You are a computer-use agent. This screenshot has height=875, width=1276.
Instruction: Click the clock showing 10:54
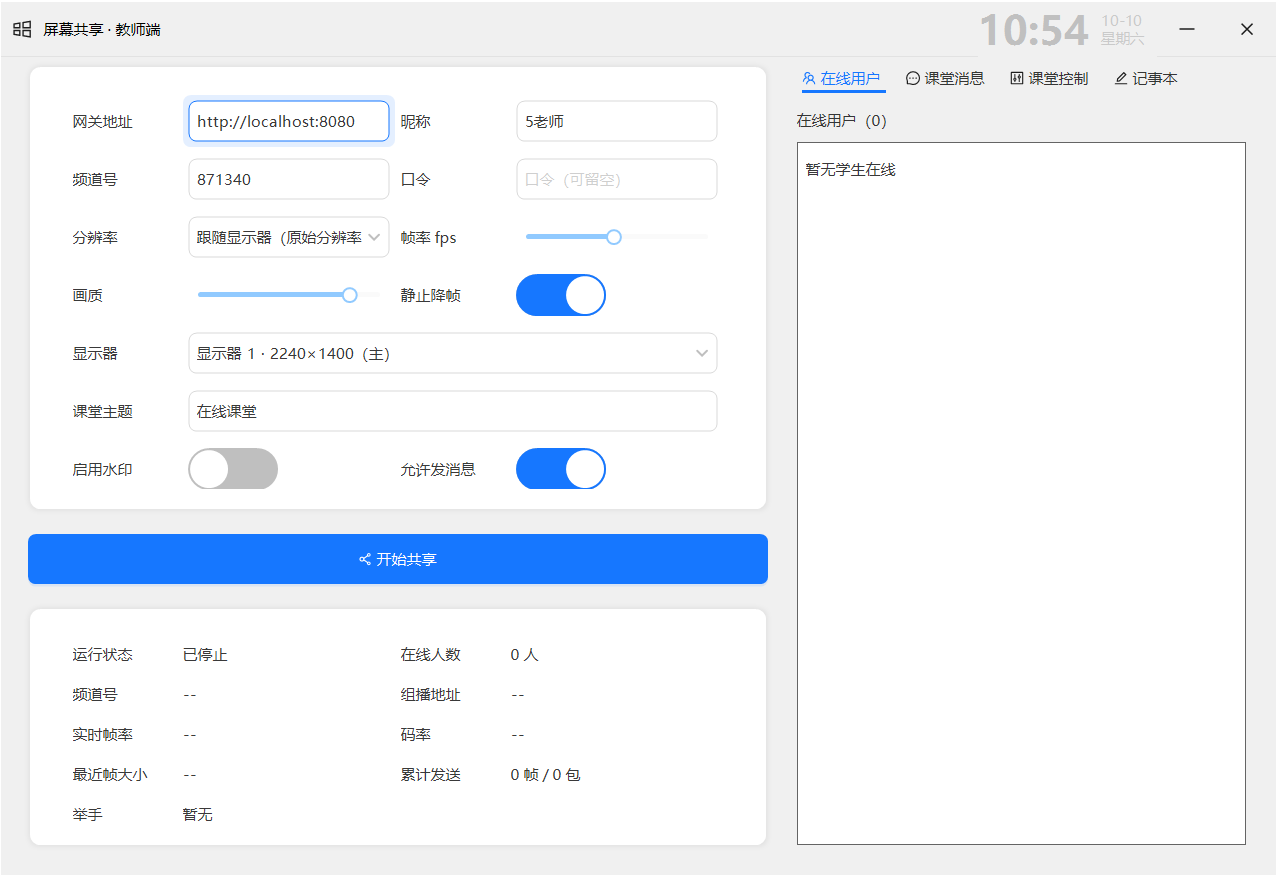1033,31
